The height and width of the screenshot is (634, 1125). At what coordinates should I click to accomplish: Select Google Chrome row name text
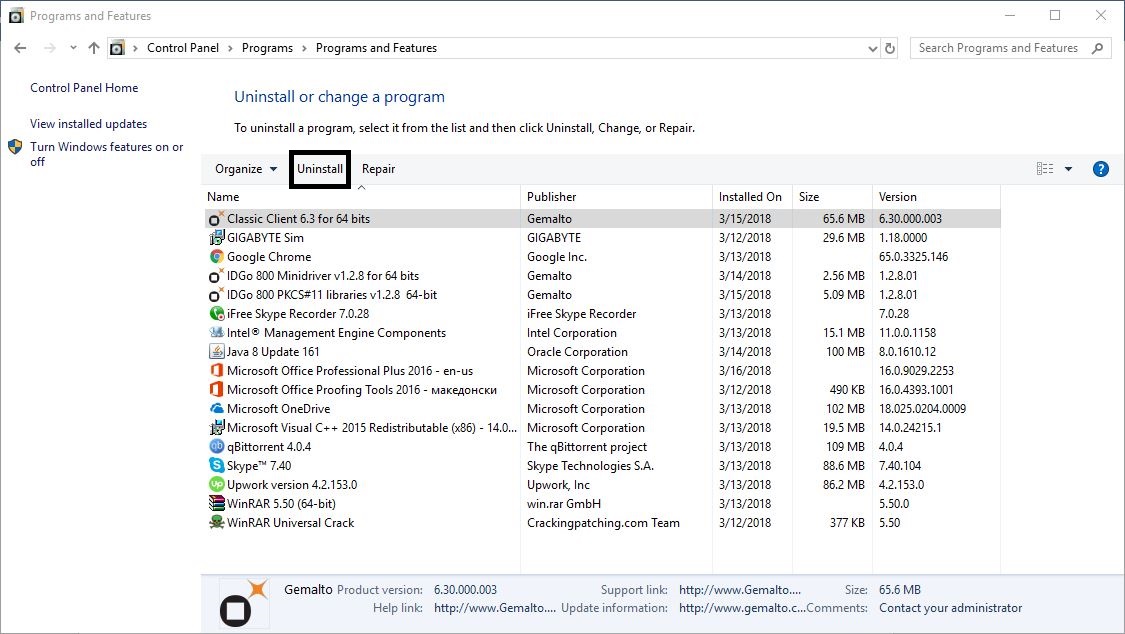269,256
